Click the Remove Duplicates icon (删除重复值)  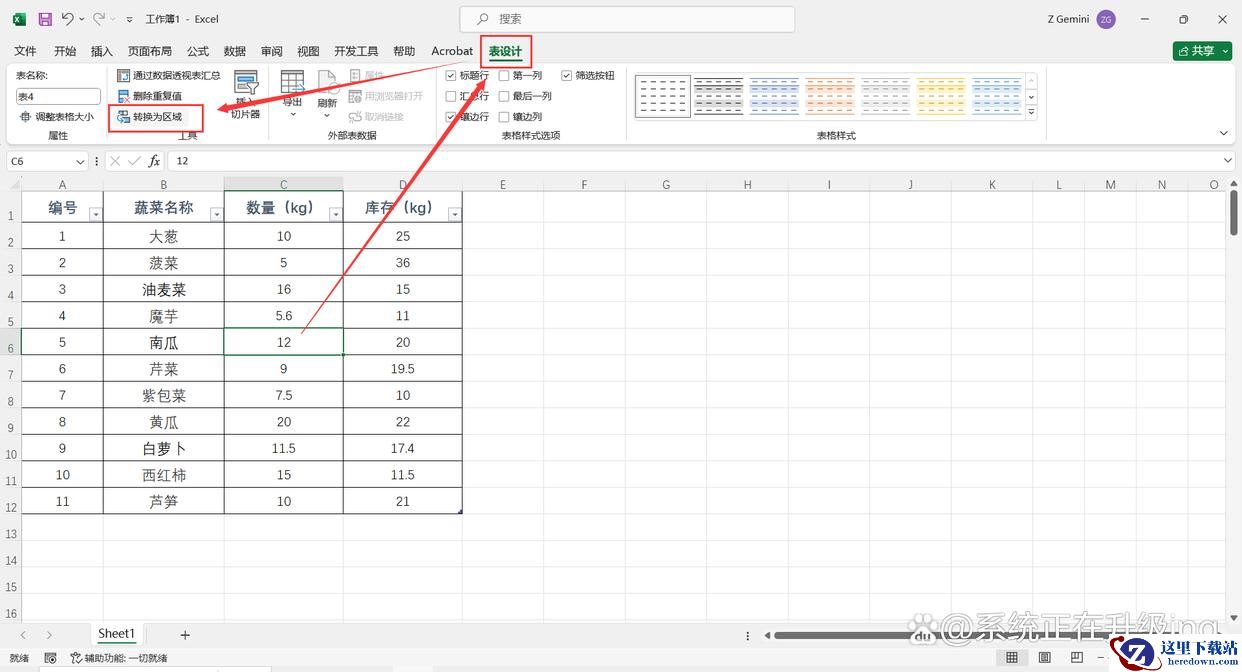coord(124,96)
